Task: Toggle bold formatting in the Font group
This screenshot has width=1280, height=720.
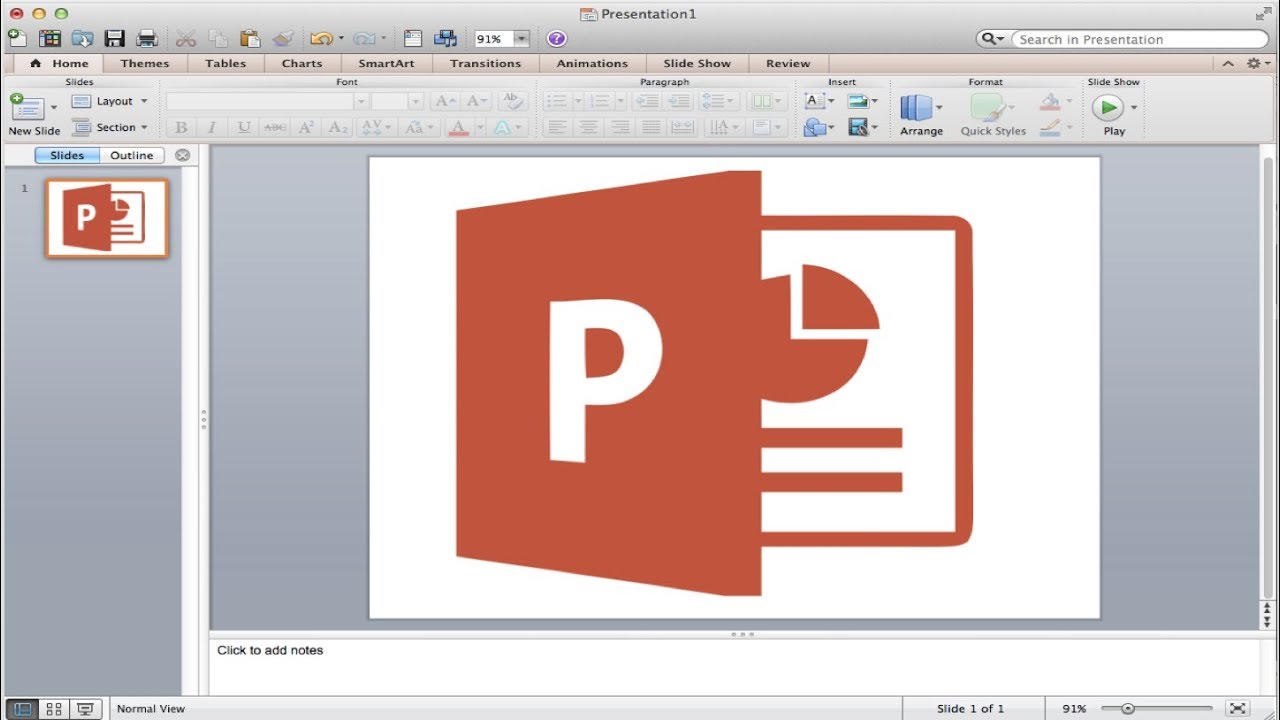Action: pyautogui.click(x=180, y=127)
